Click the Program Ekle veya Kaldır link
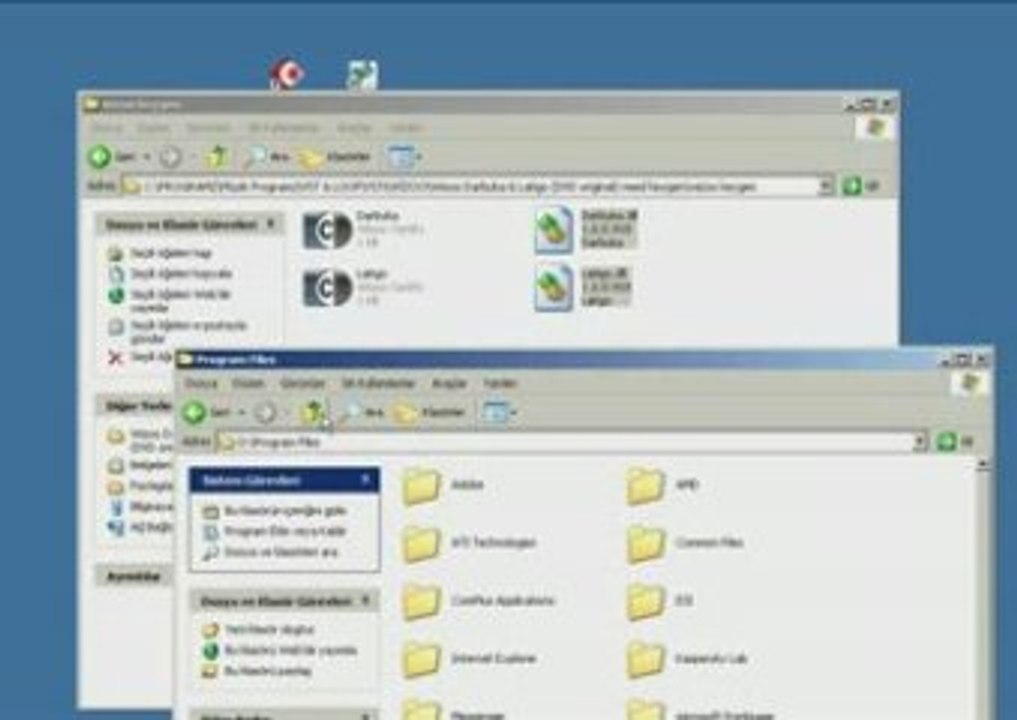 click(x=284, y=531)
